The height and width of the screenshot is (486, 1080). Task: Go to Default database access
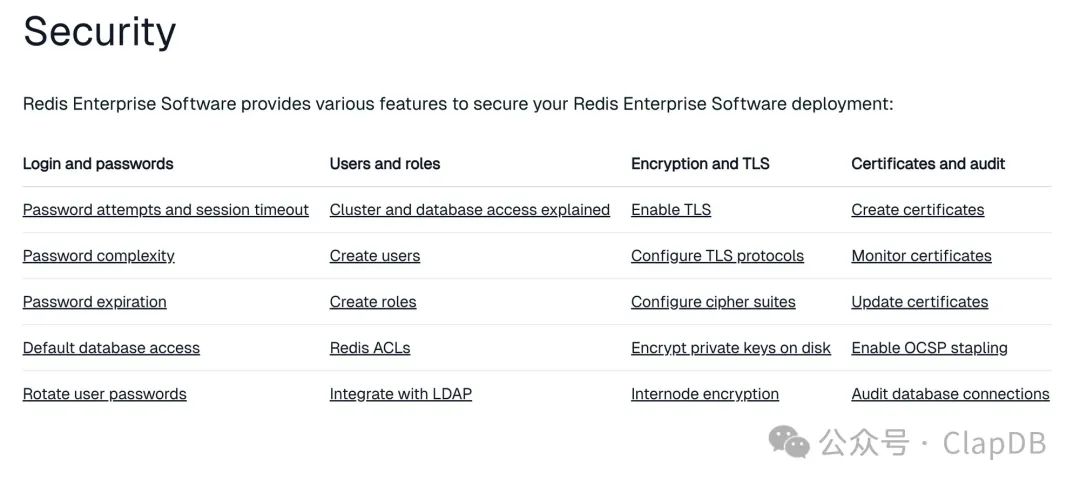[111, 348]
